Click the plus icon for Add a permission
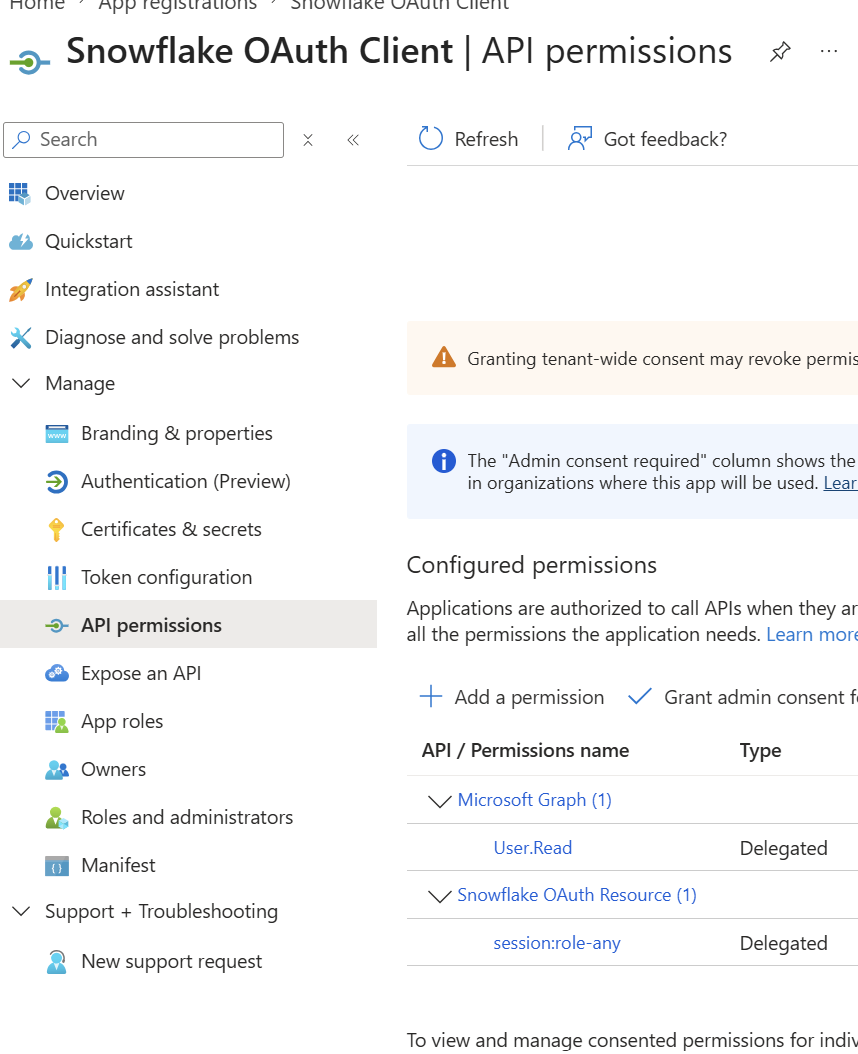858x1054 pixels. pos(430,696)
